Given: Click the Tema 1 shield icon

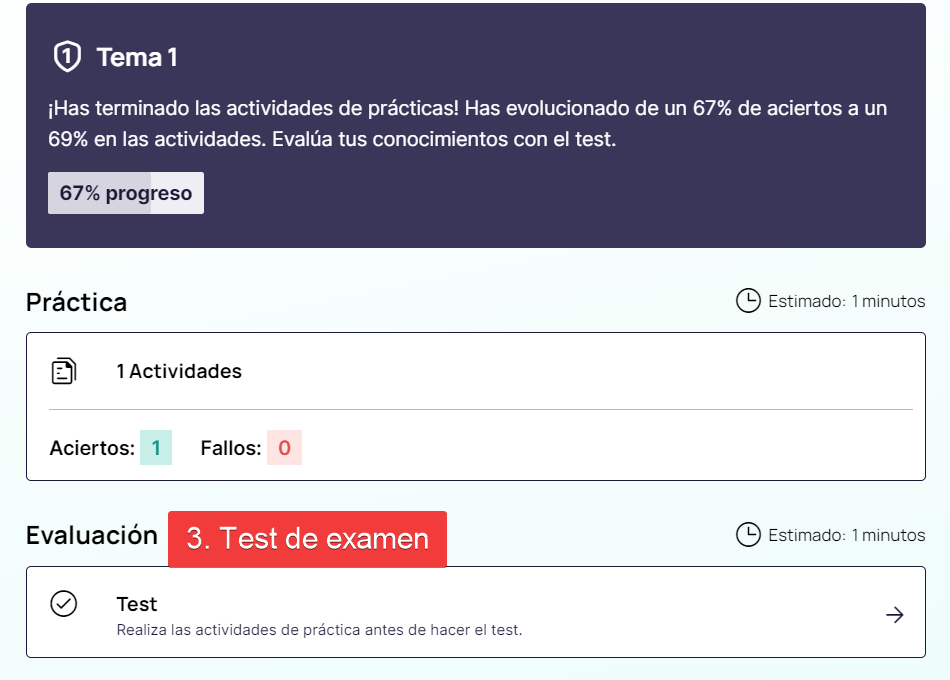Looking at the screenshot, I should [x=66, y=57].
